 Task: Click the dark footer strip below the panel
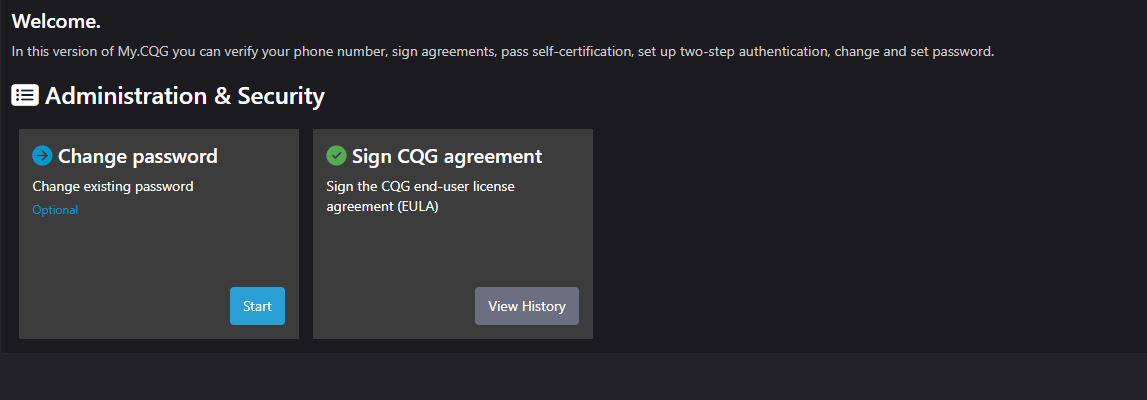tap(574, 377)
